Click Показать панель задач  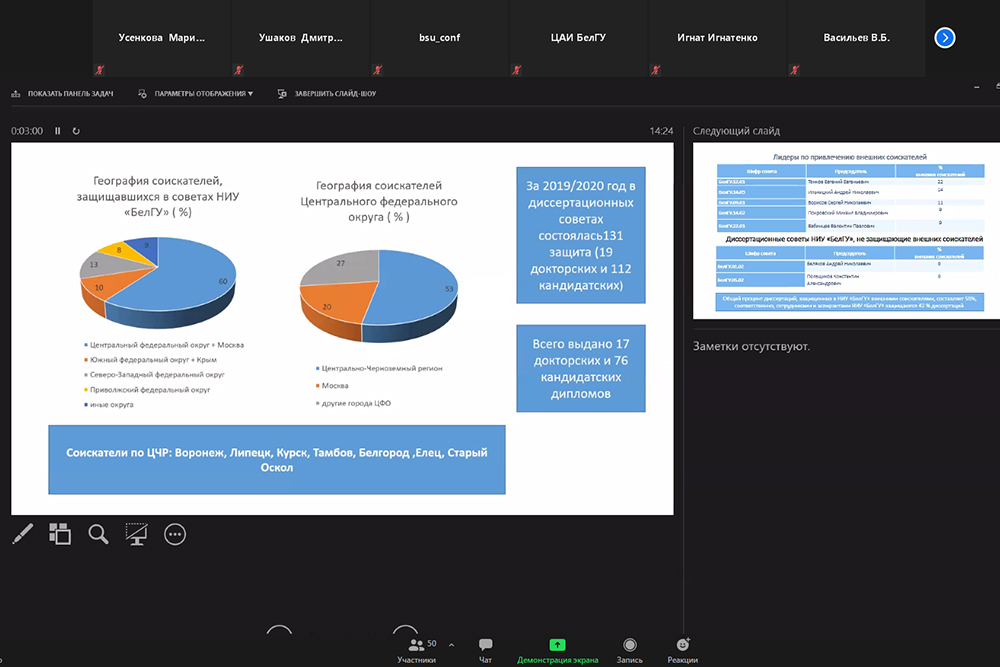tap(62, 94)
